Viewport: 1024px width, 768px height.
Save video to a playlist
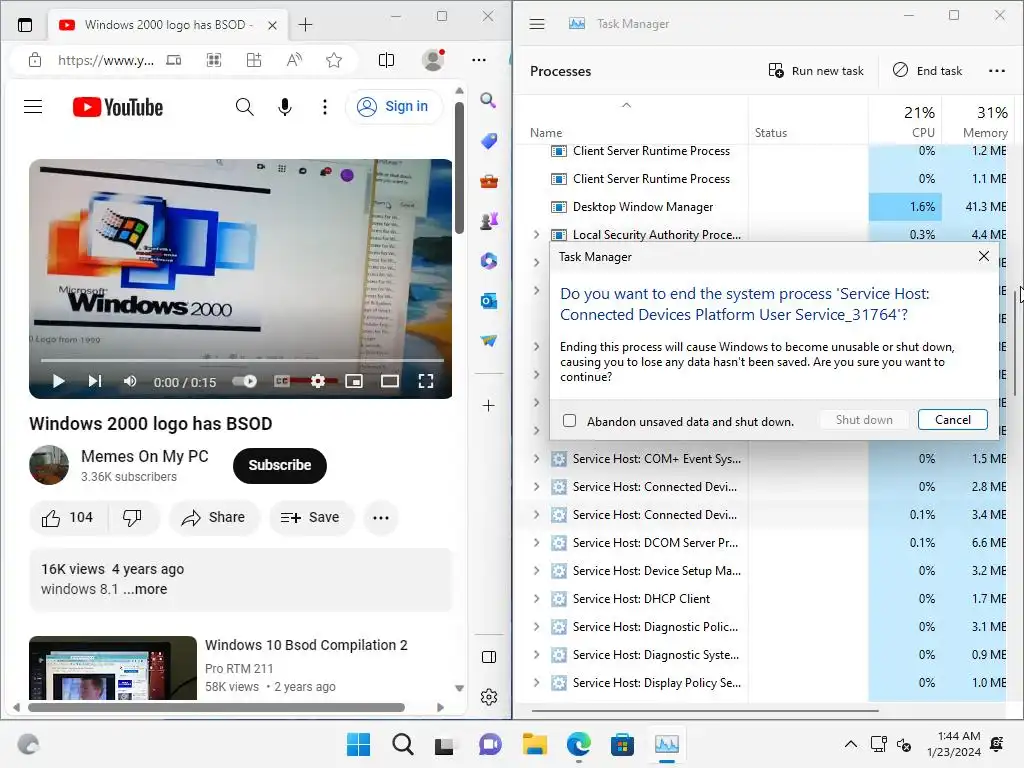[x=310, y=518]
